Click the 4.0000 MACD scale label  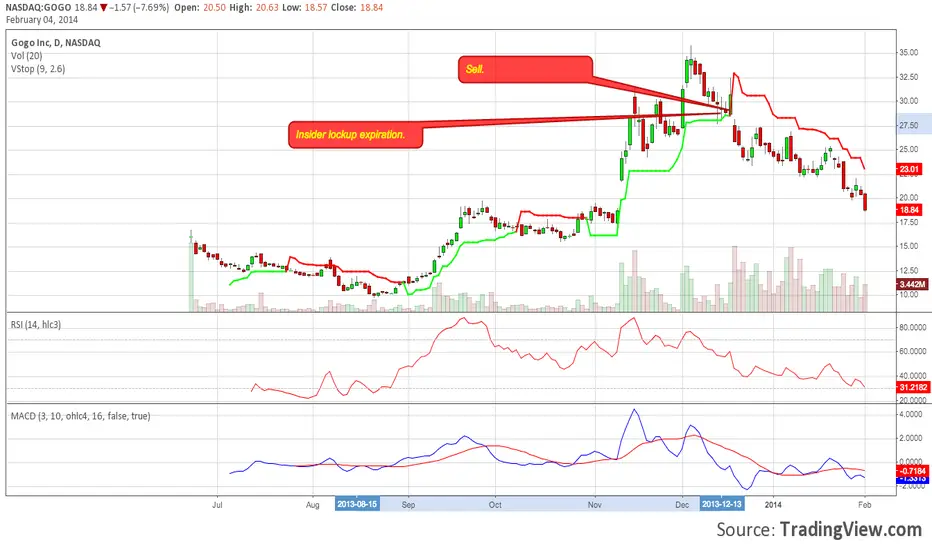coord(911,414)
